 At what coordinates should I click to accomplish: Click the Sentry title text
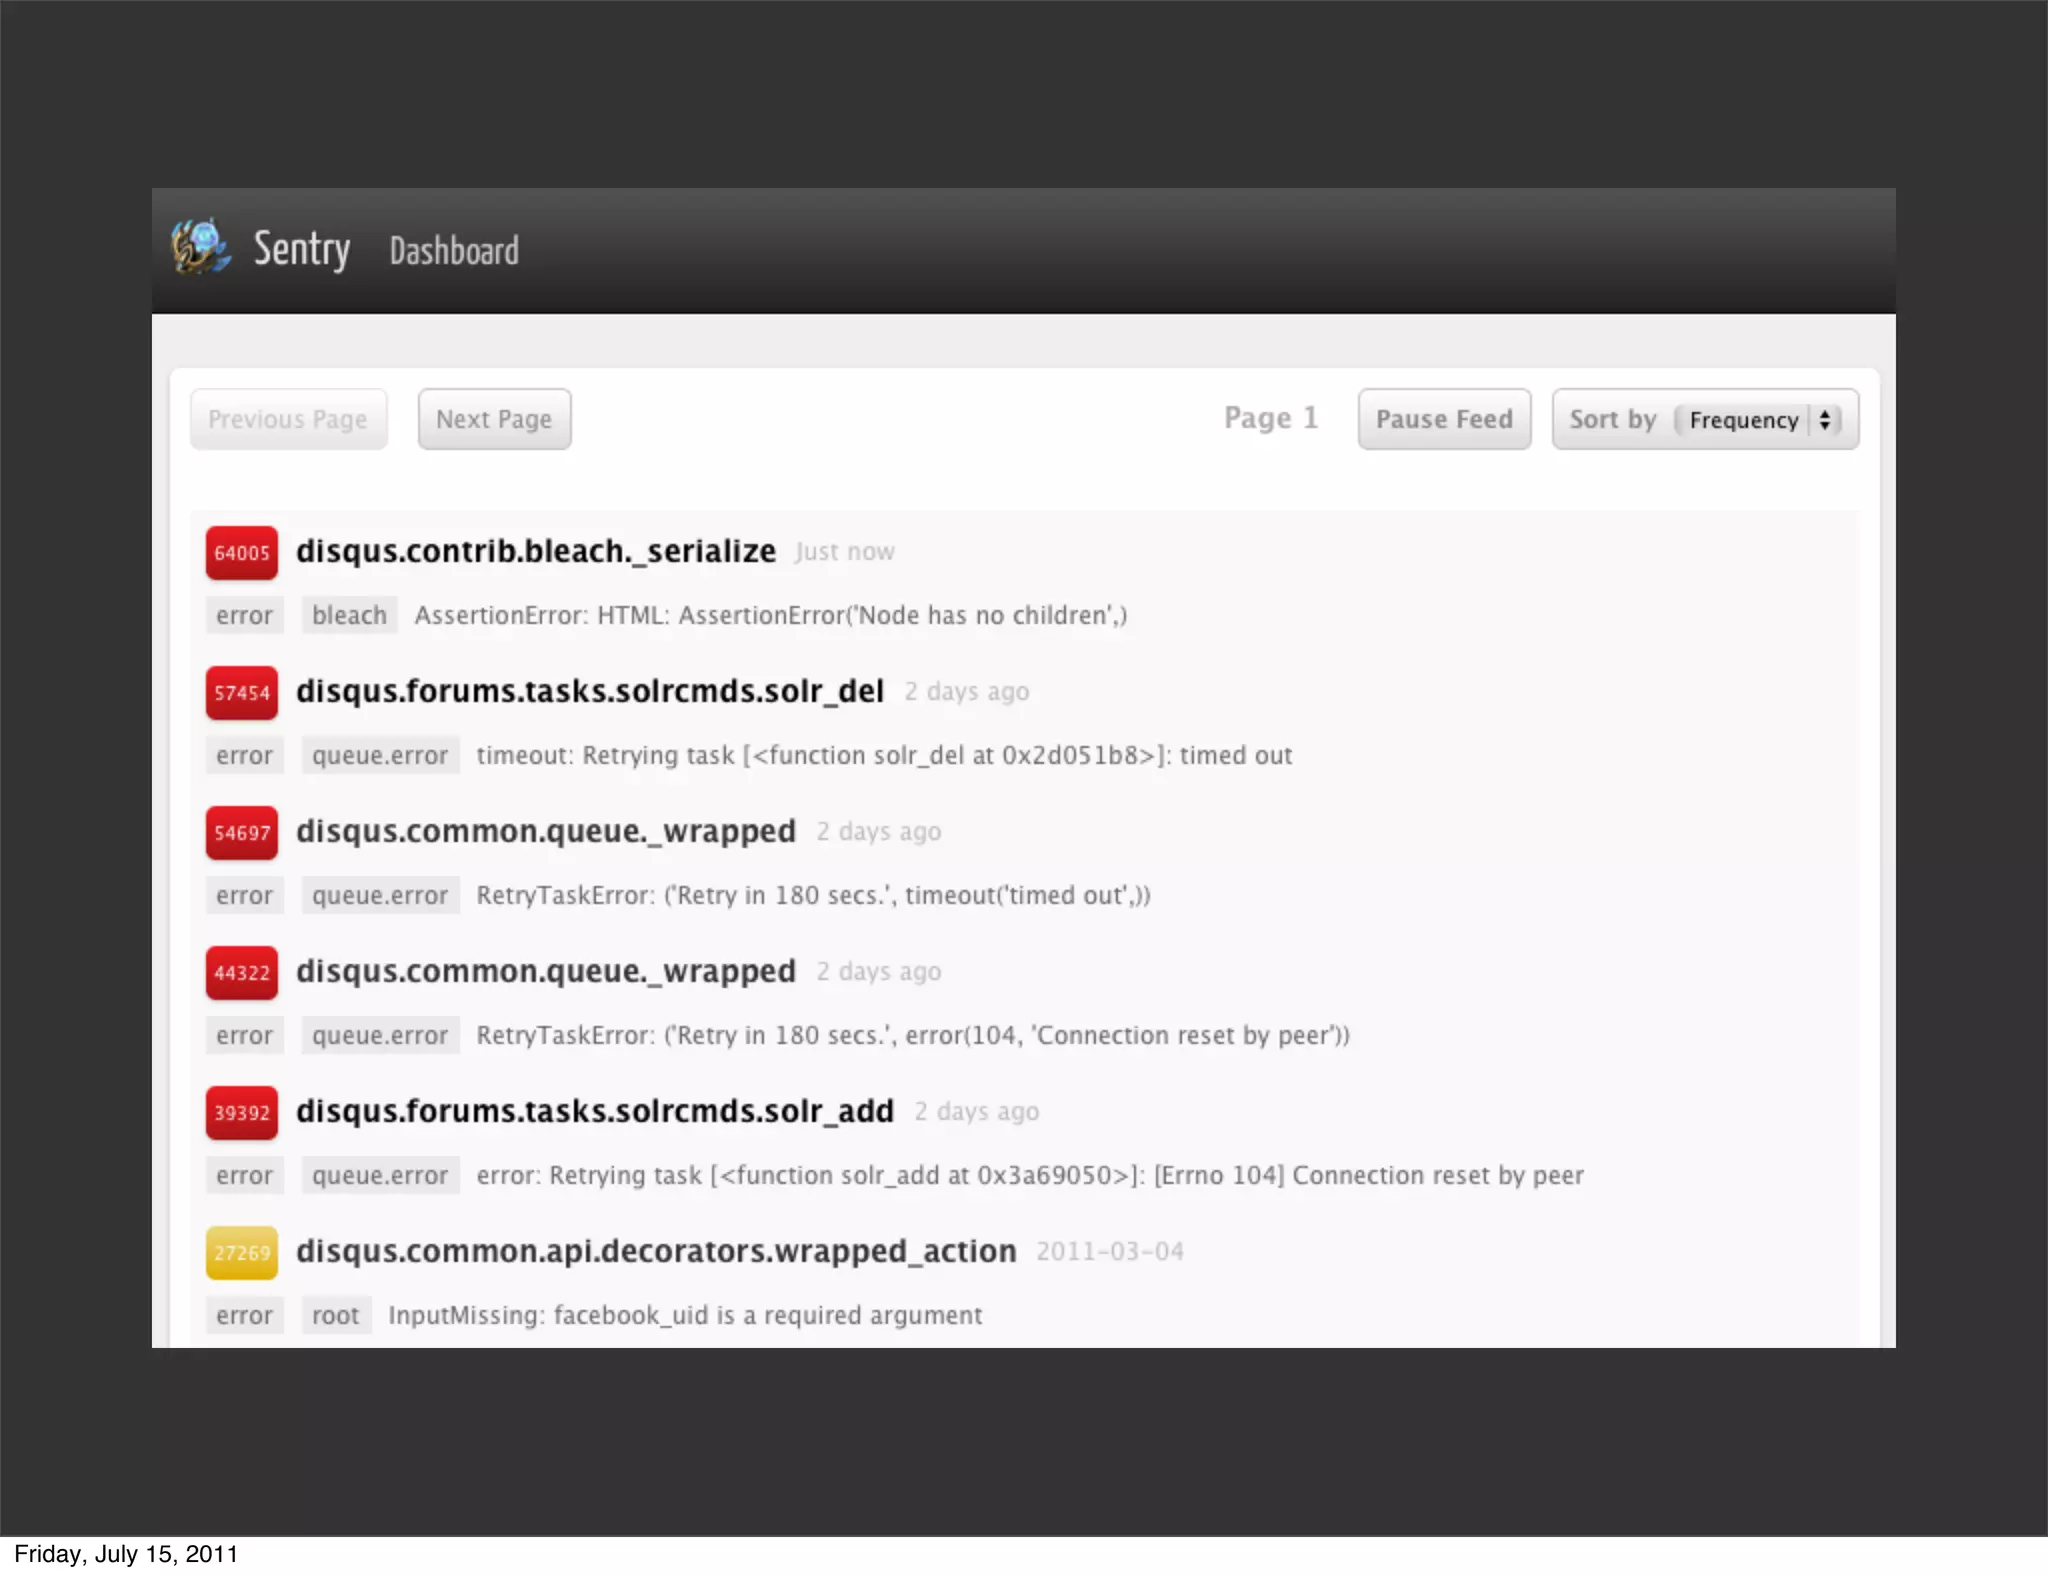tap(301, 249)
